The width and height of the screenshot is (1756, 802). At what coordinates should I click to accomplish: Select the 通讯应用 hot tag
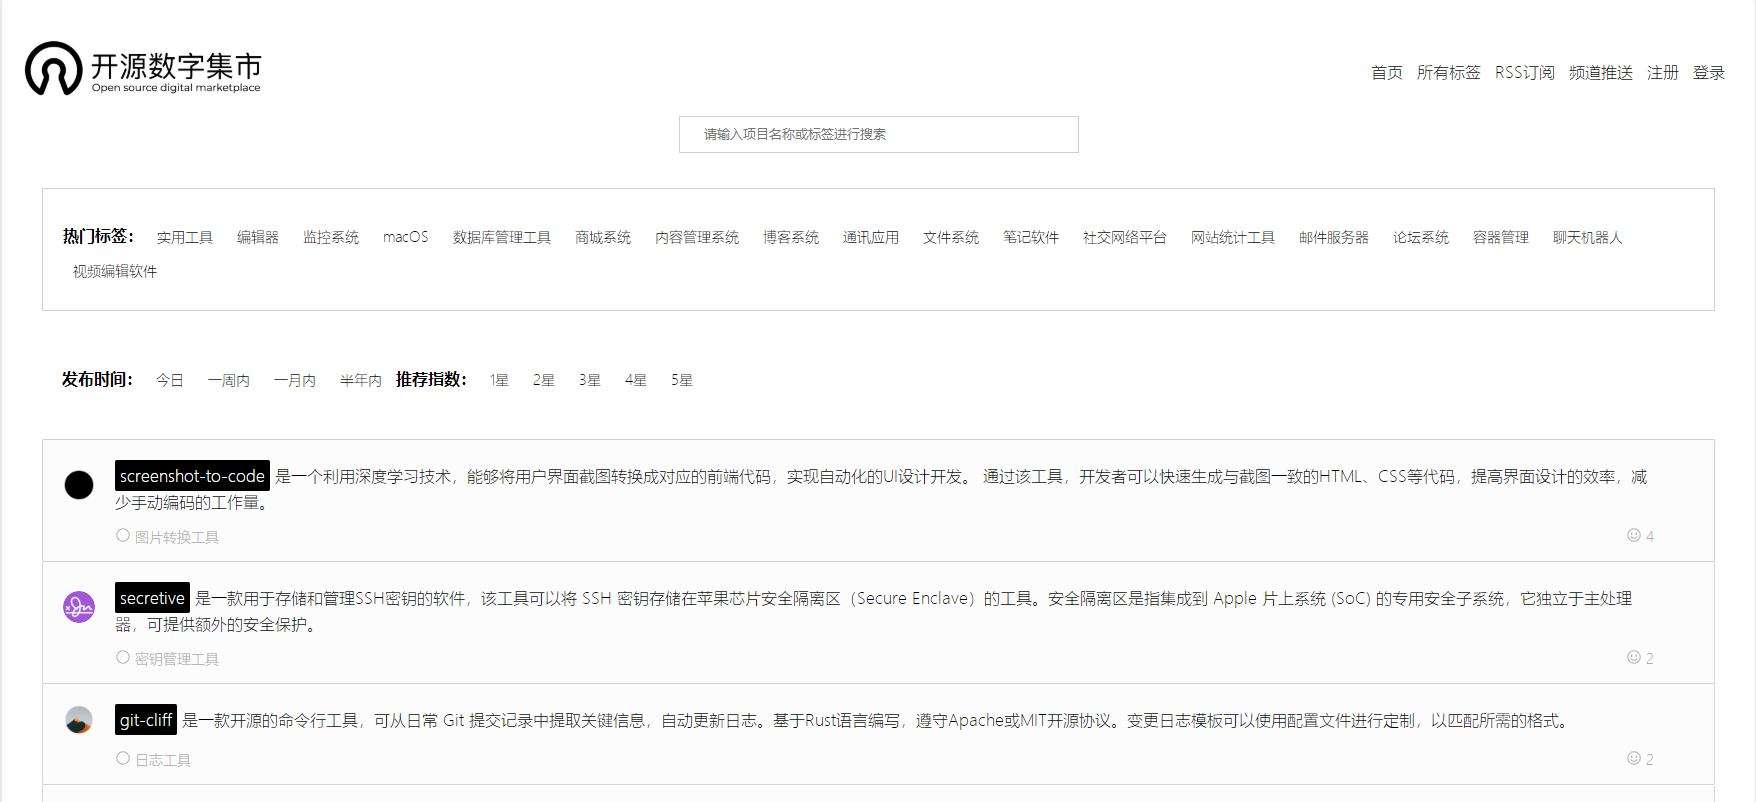tap(871, 237)
